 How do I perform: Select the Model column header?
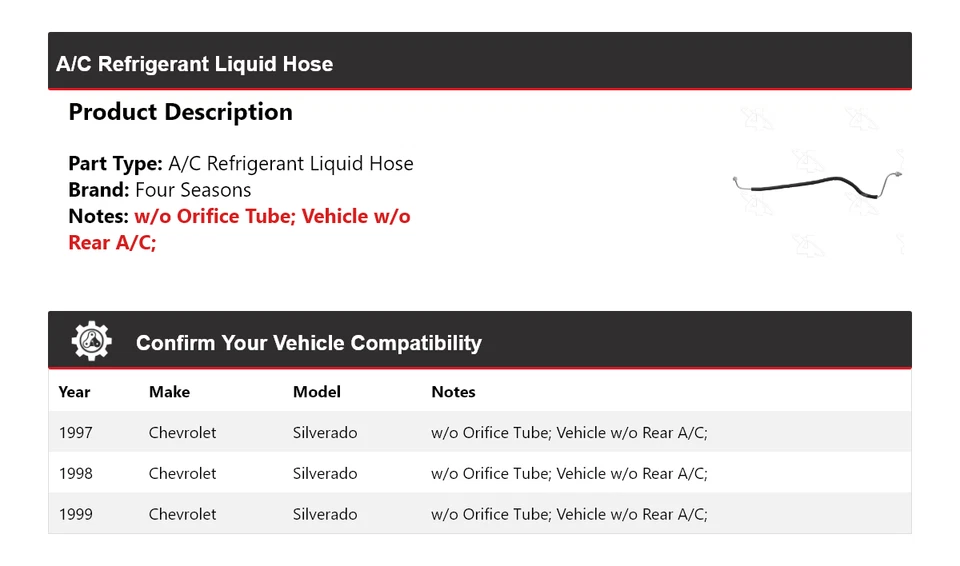[x=316, y=392]
